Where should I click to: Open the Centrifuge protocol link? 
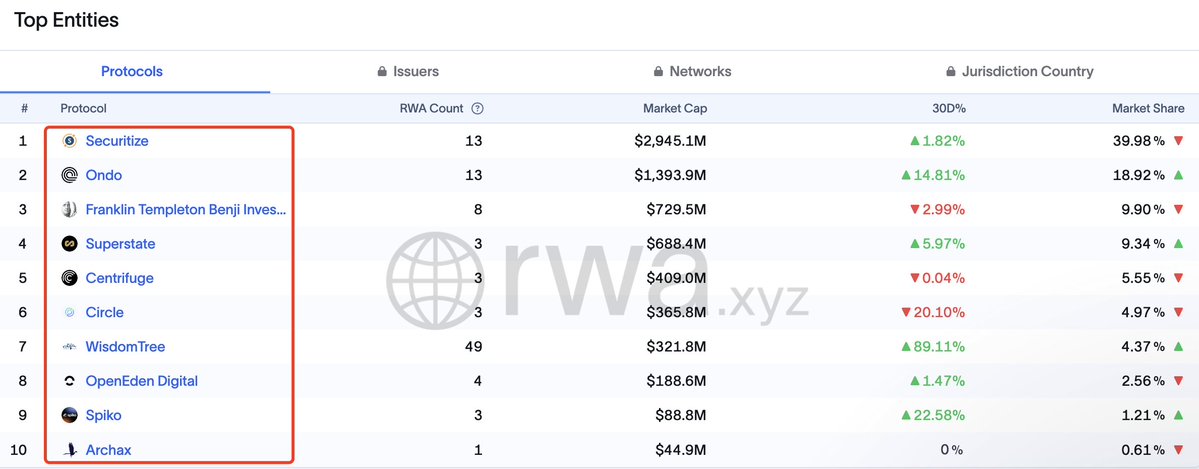coord(119,278)
